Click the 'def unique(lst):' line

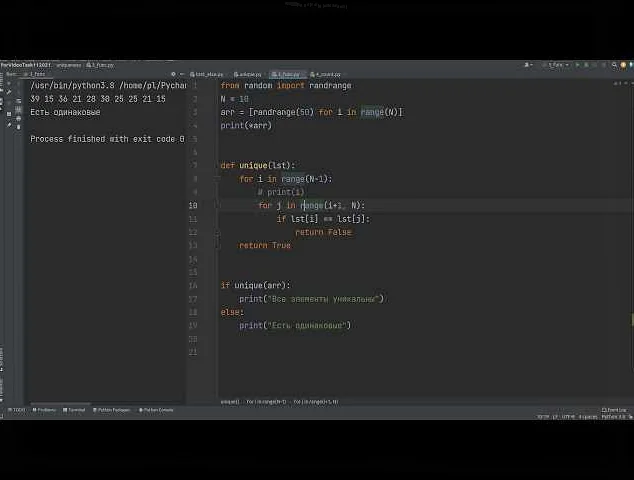258,165
